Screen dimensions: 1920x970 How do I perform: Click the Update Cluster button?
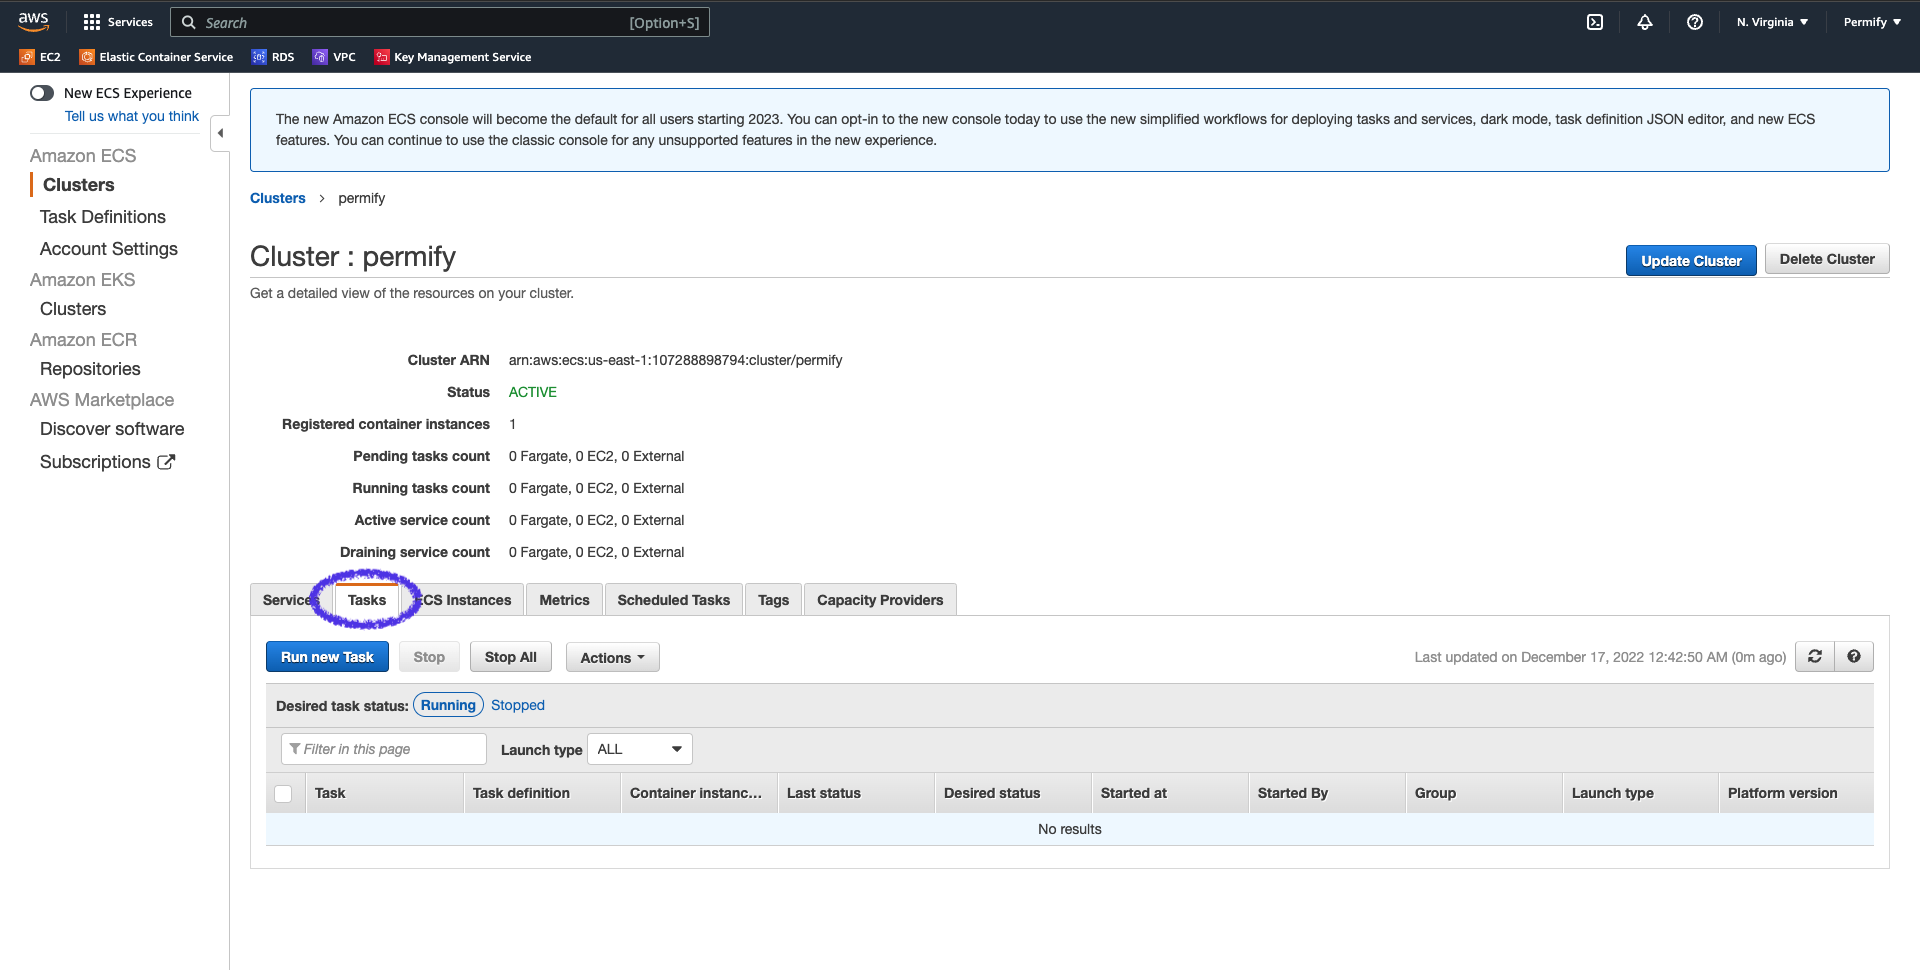click(1691, 260)
